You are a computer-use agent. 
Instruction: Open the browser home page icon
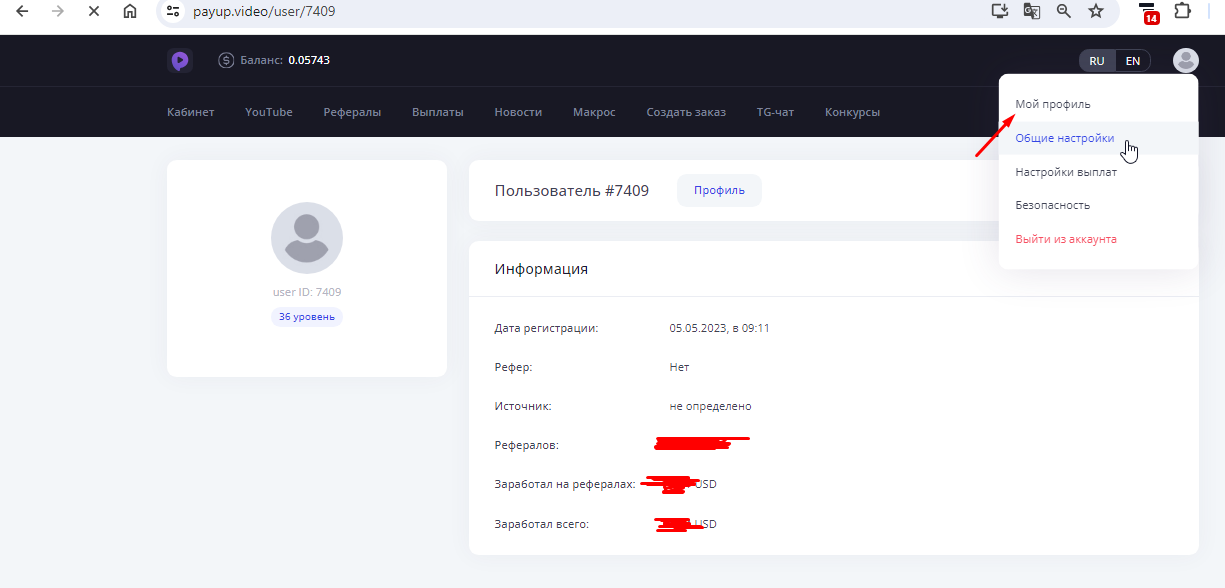[x=129, y=11]
